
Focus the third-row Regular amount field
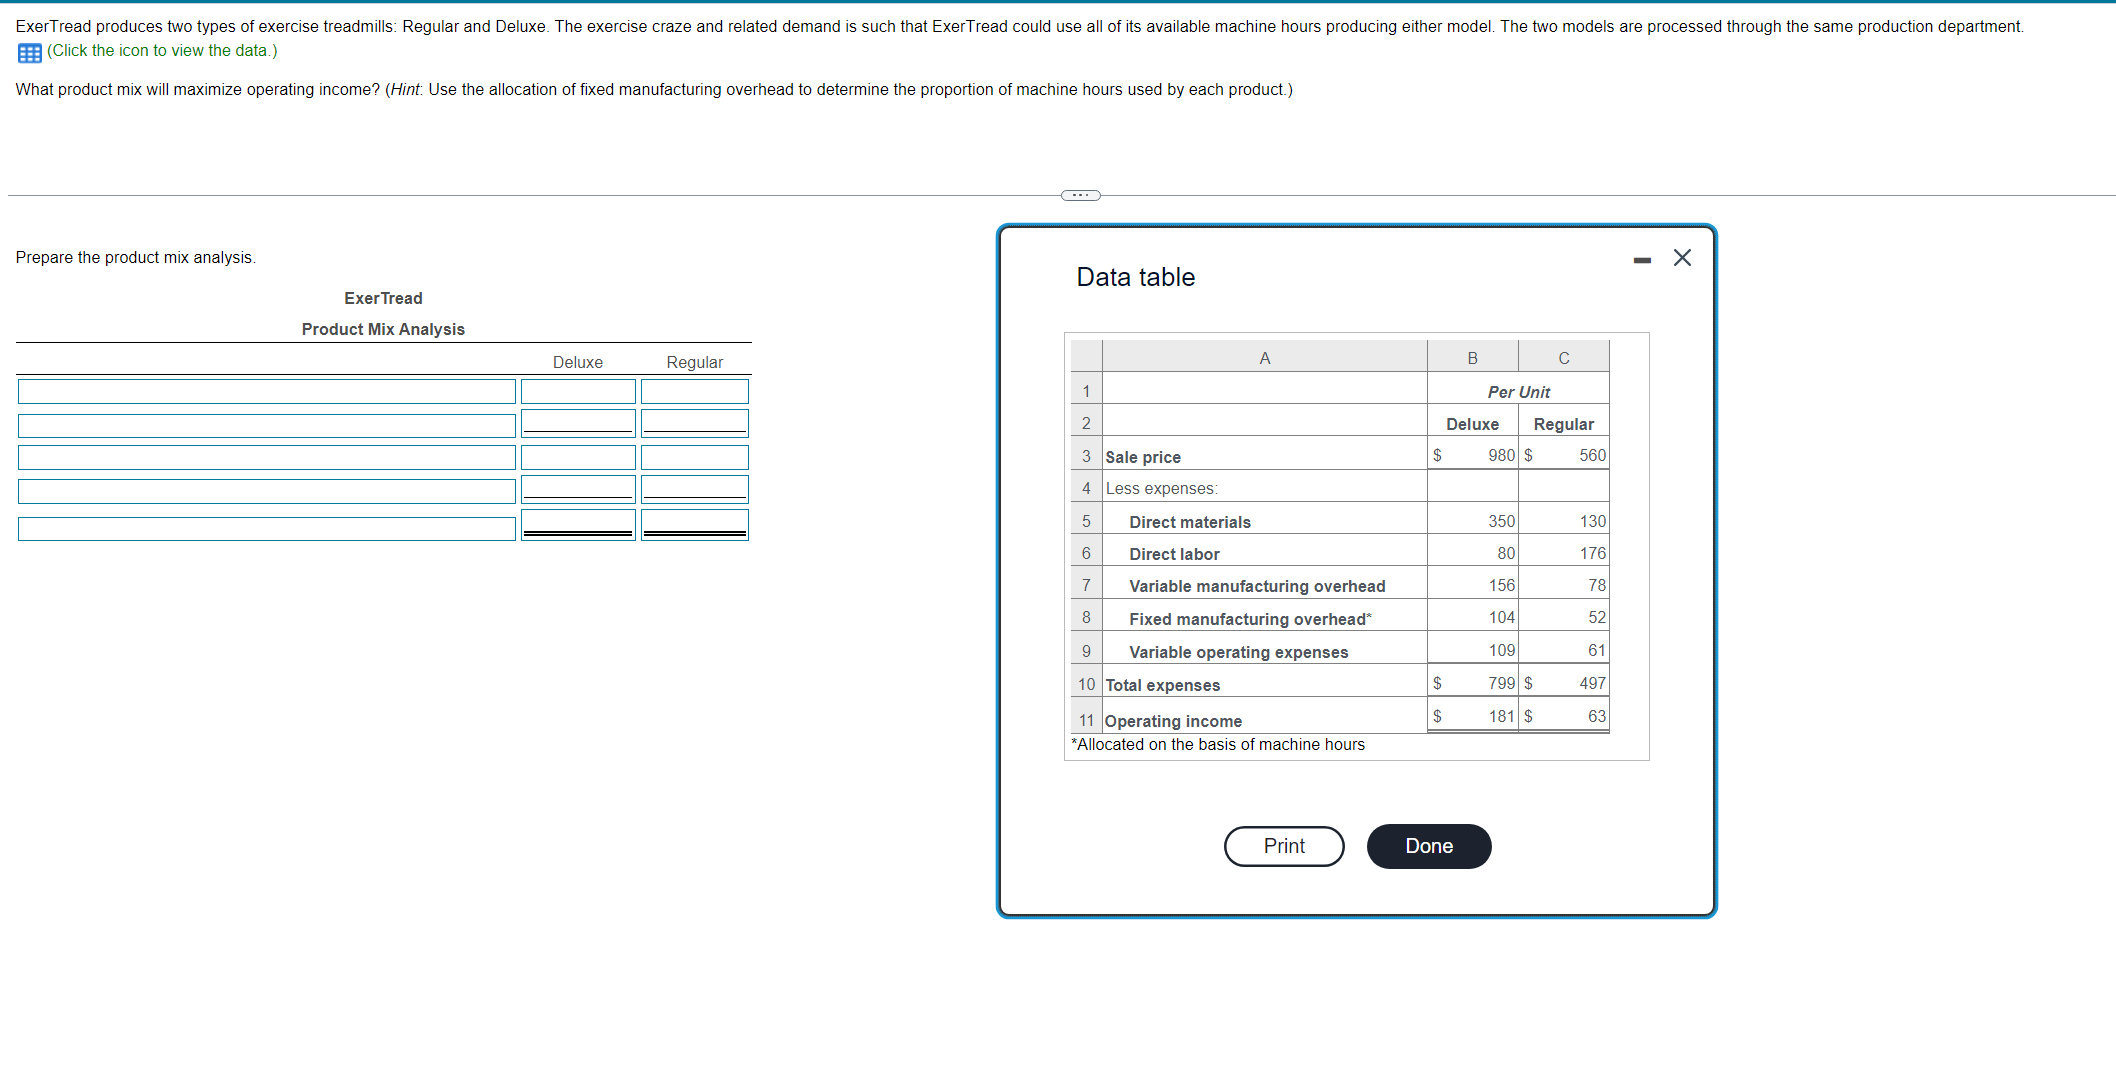click(695, 457)
